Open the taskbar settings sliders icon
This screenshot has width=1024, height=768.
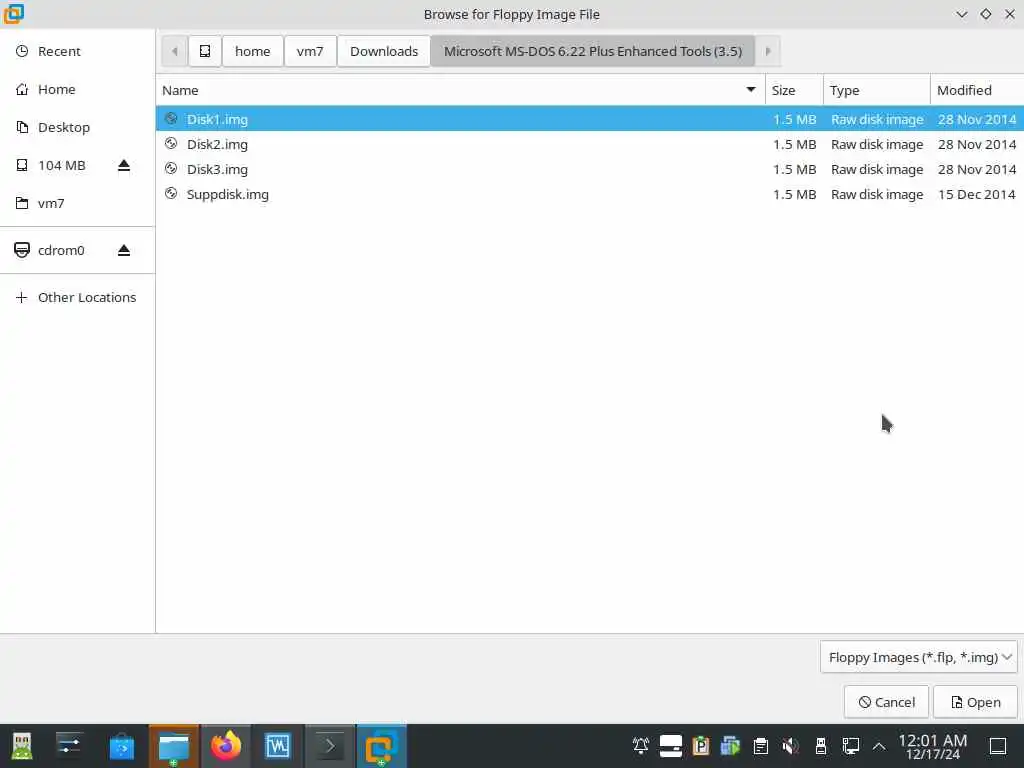(69, 746)
